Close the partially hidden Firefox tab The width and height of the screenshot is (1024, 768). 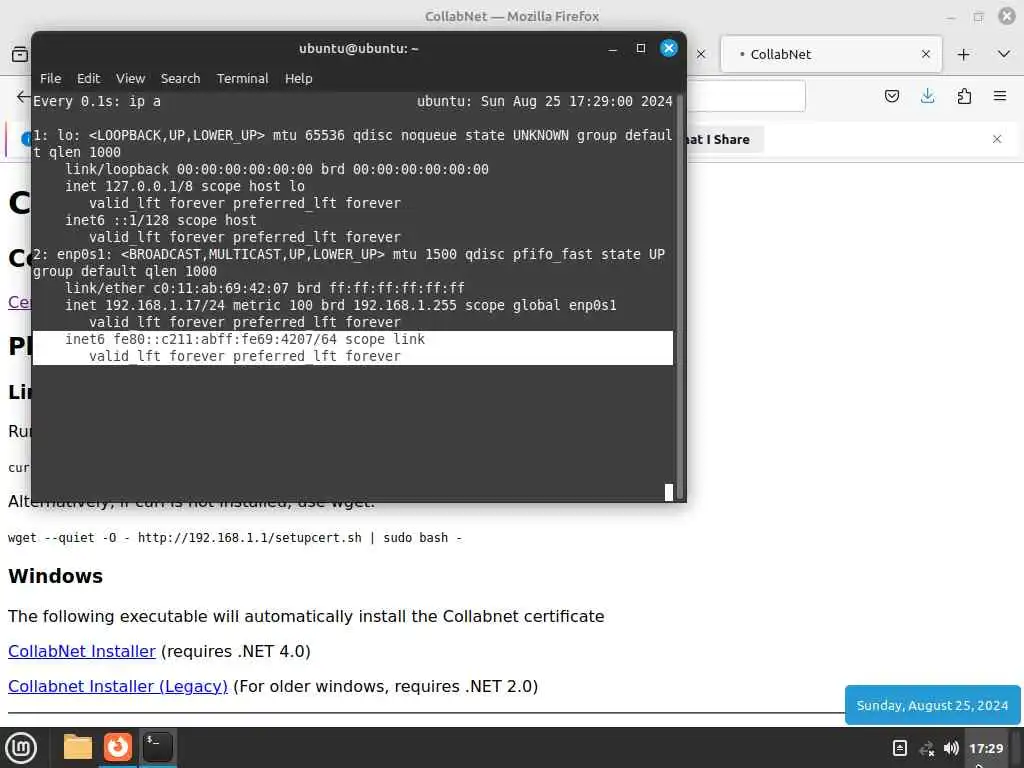tap(701, 54)
